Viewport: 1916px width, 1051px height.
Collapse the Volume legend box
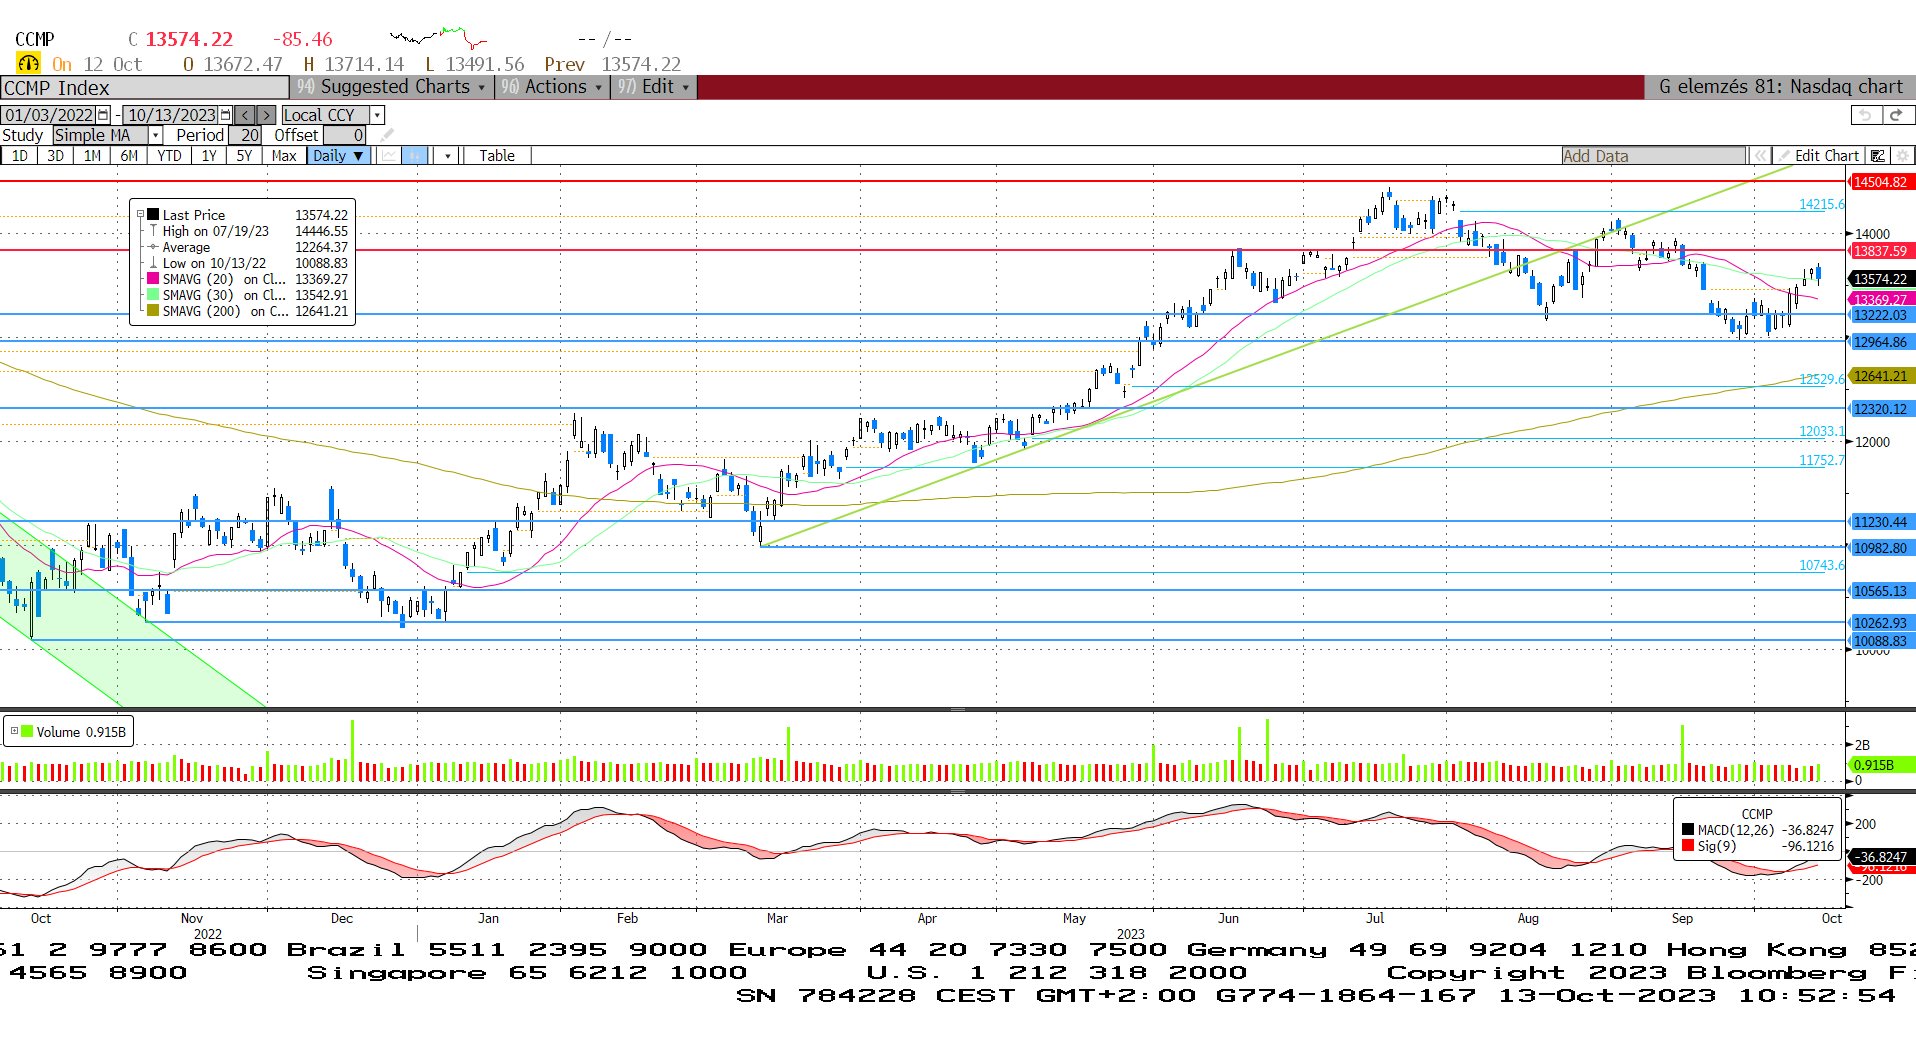(14, 731)
